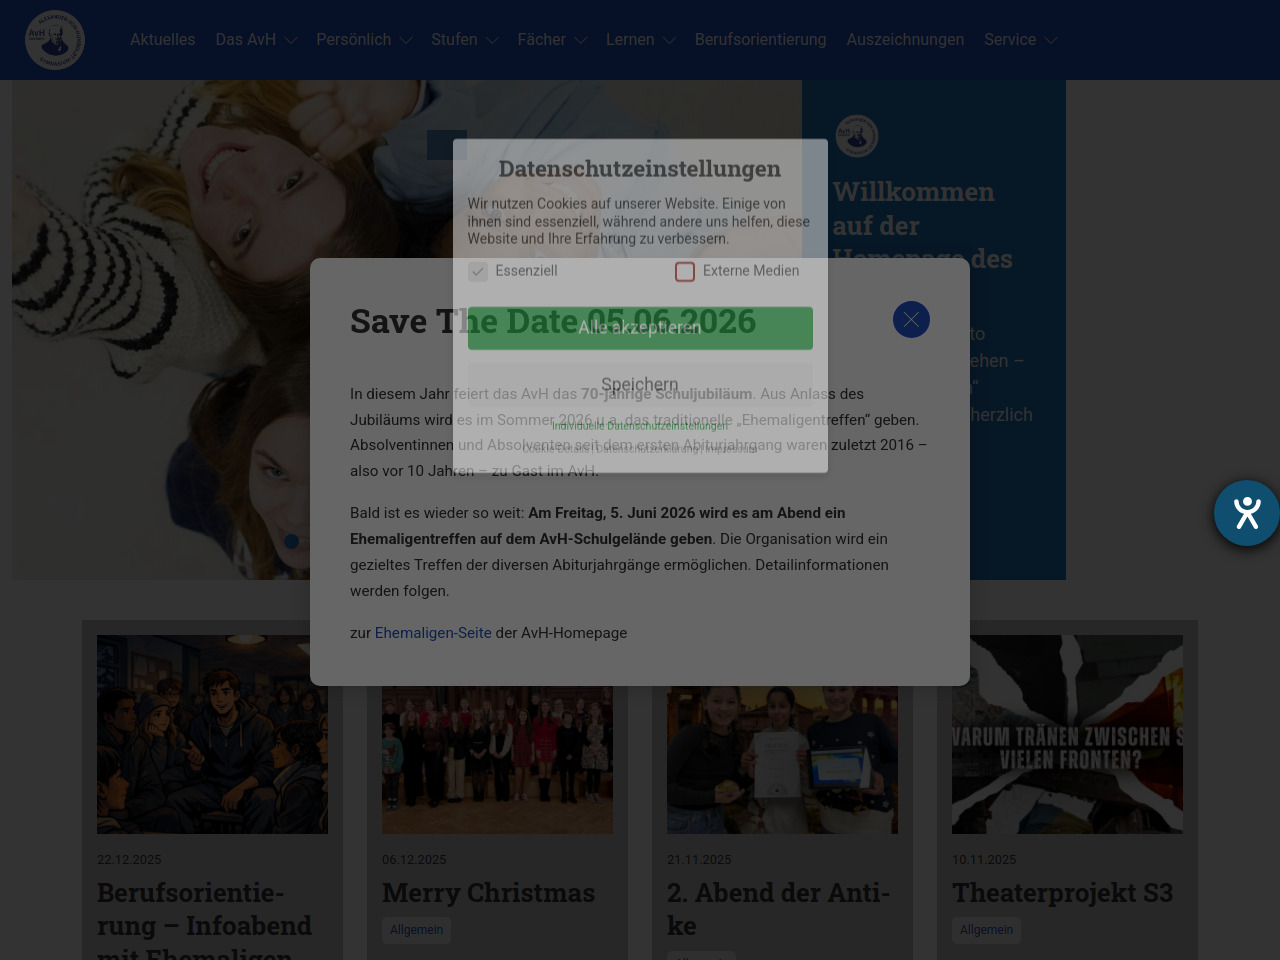Toggle the Essenziell cookie checkbox
The image size is (1280, 960).
(x=478, y=272)
